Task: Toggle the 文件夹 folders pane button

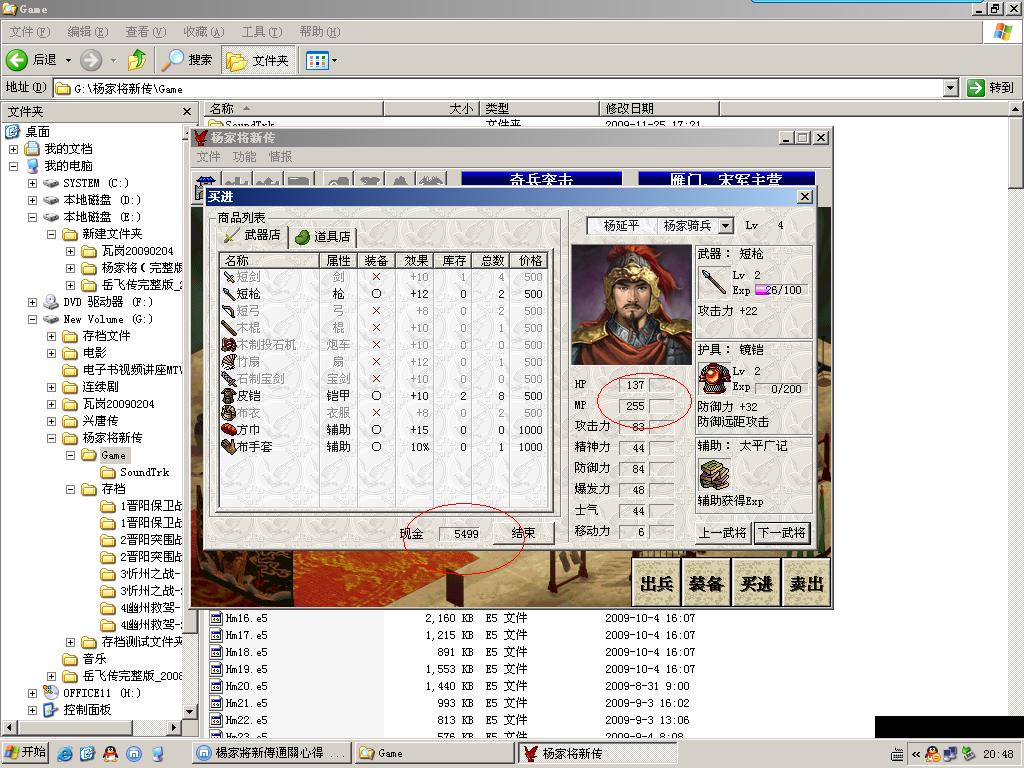Action: click(x=258, y=60)
